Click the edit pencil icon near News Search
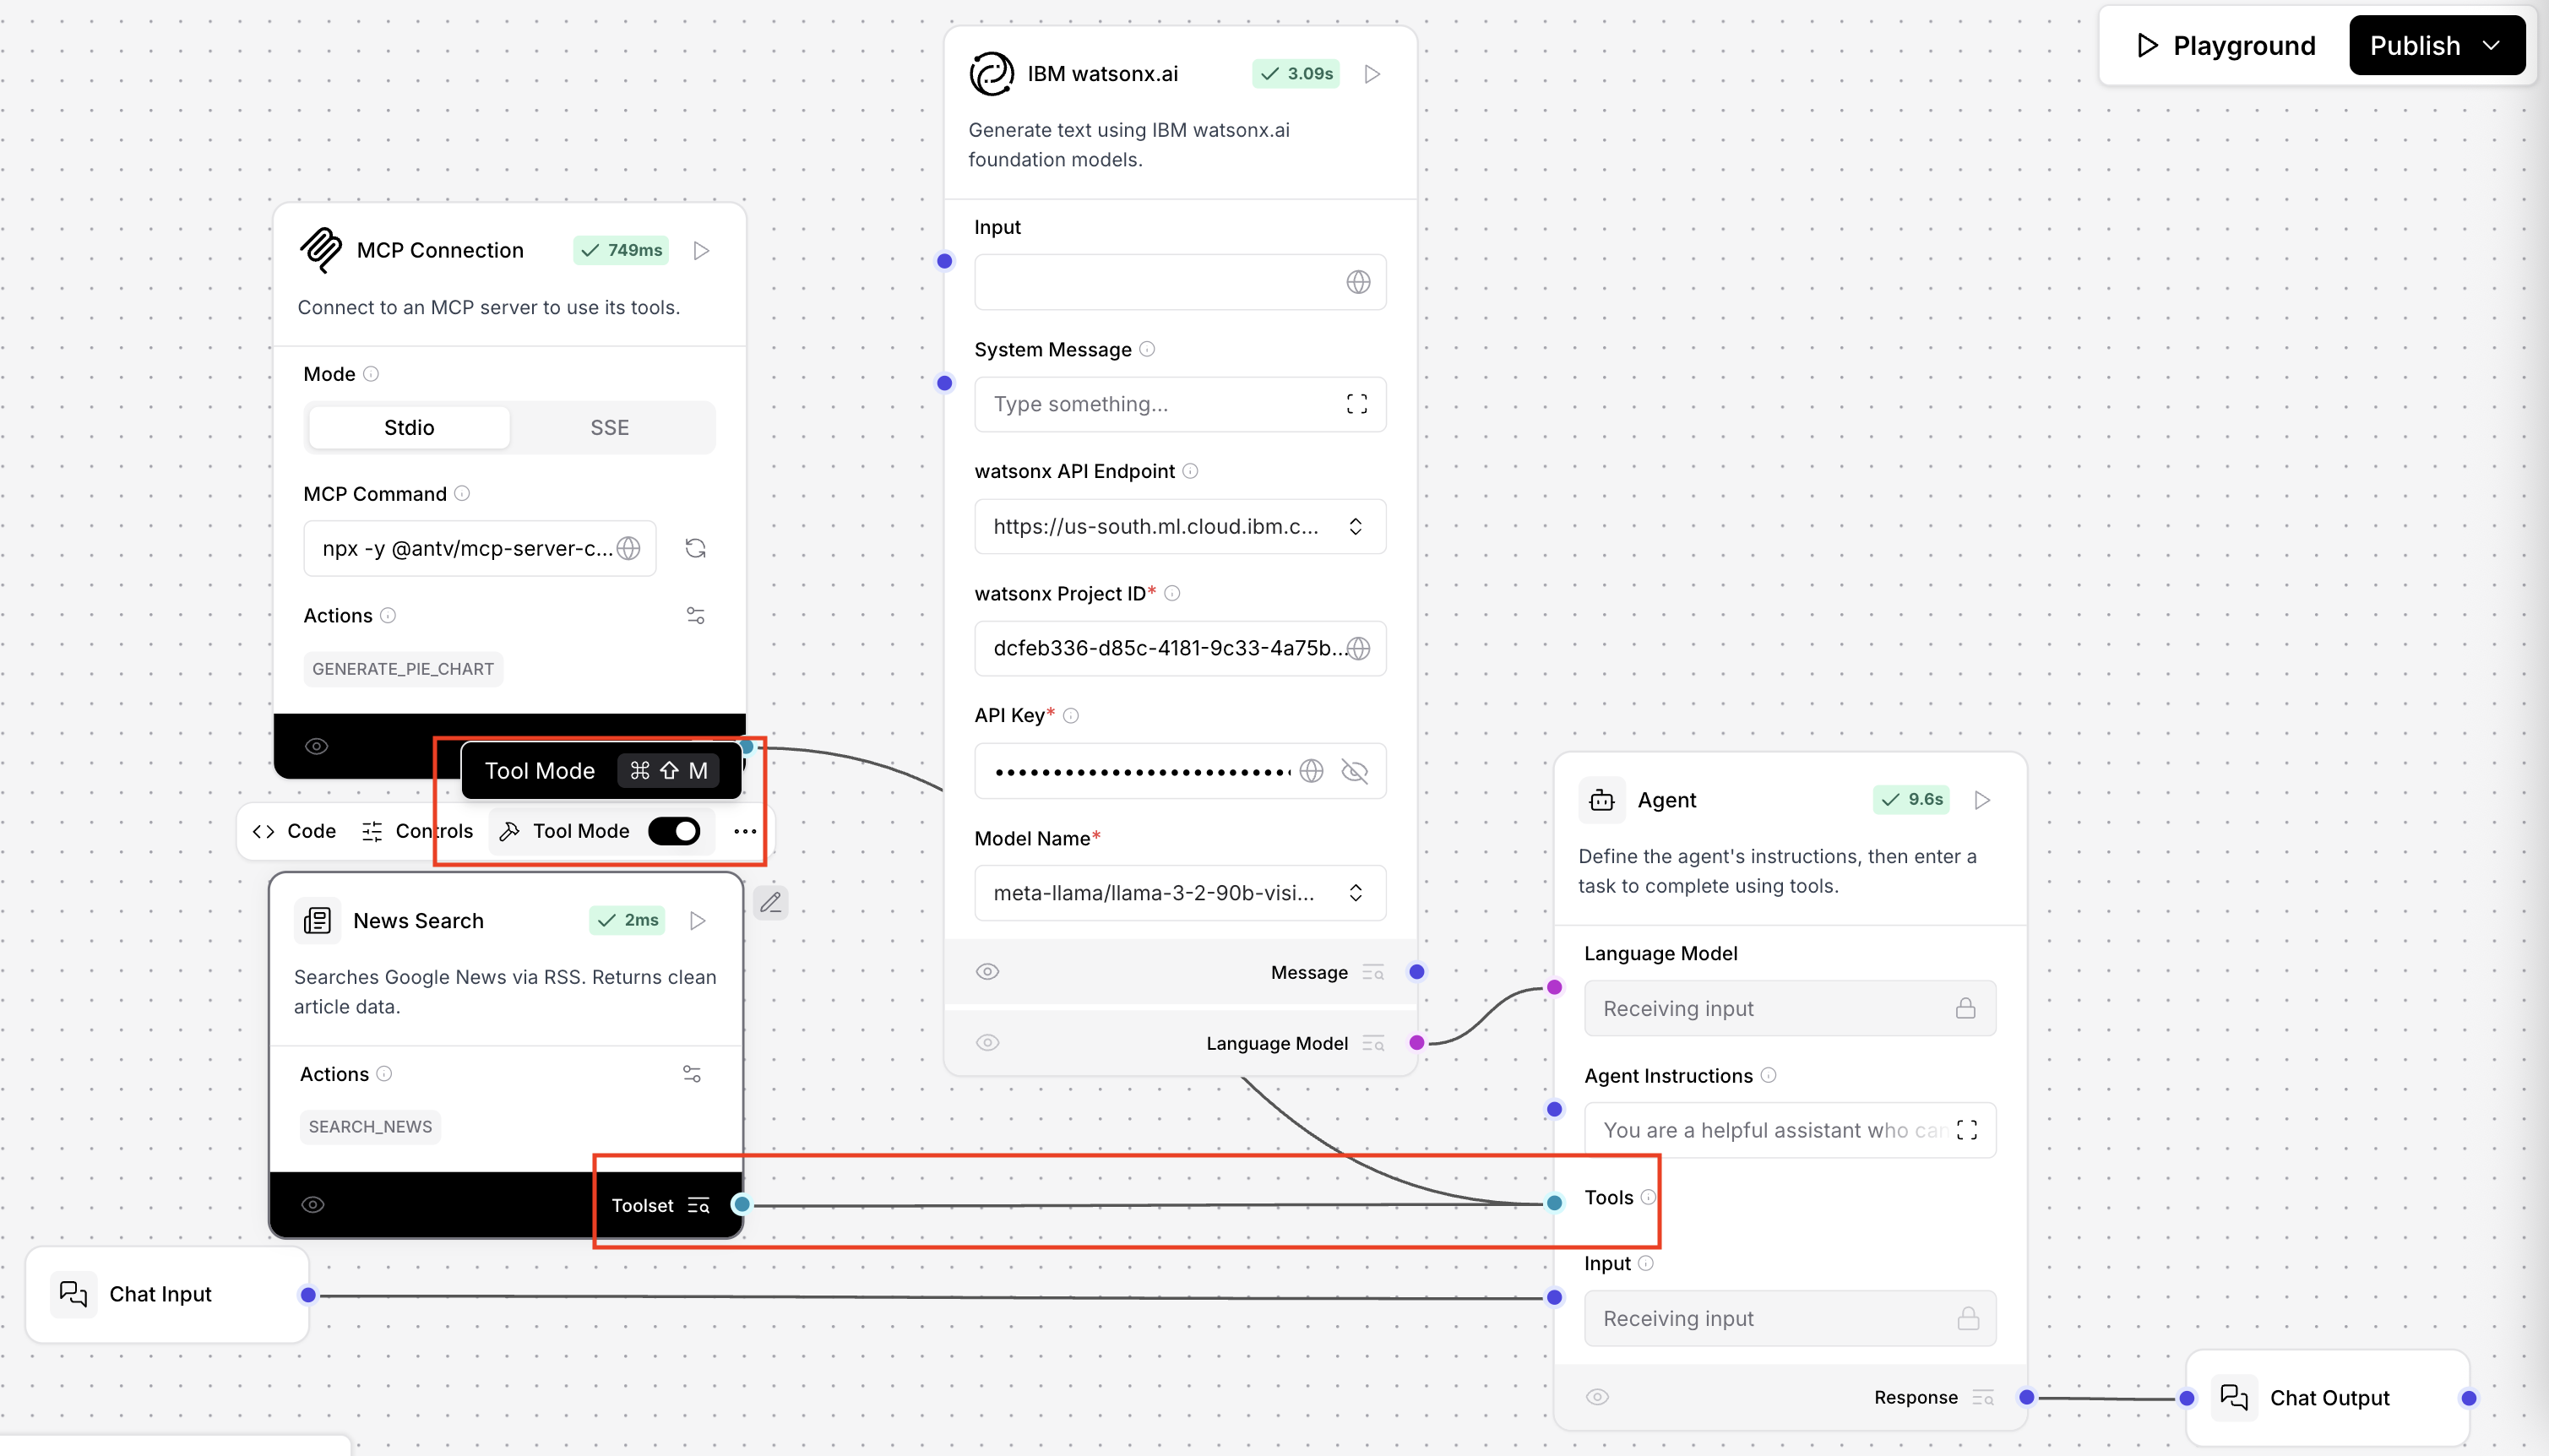 tap(770, 903)
